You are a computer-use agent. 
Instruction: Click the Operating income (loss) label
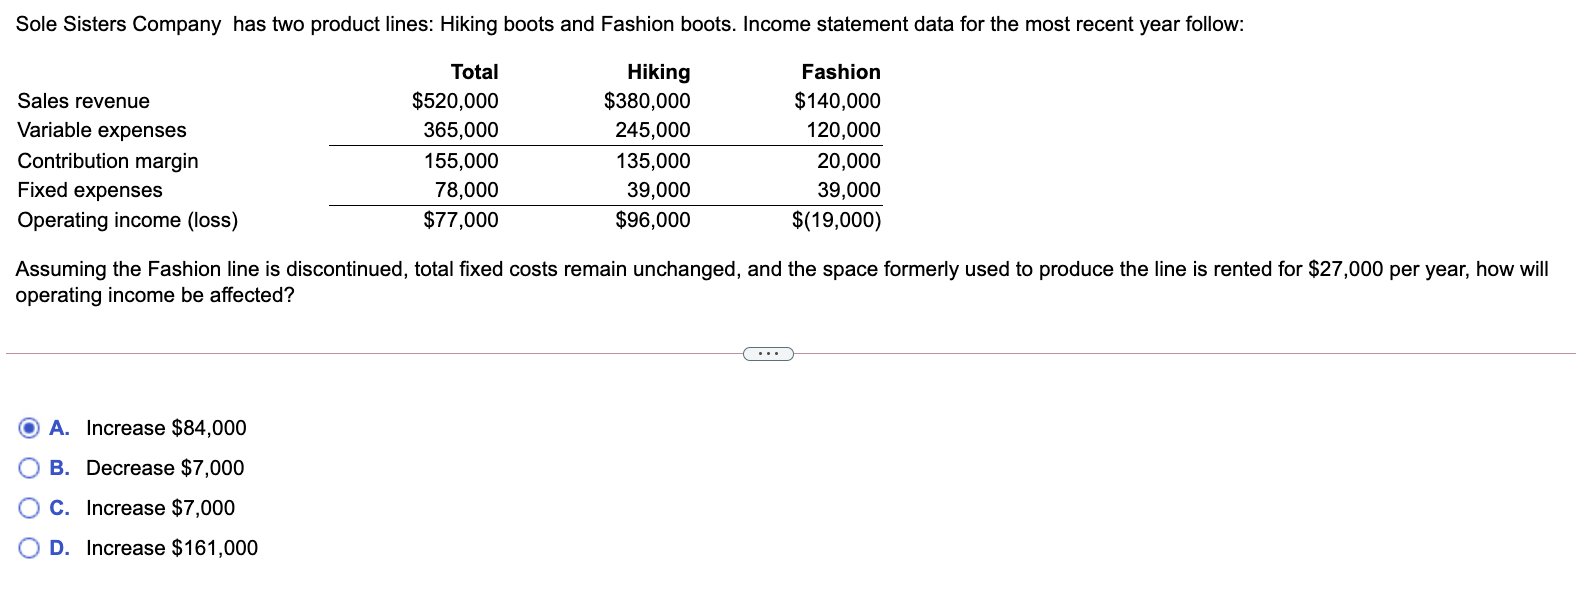point(128,220)
